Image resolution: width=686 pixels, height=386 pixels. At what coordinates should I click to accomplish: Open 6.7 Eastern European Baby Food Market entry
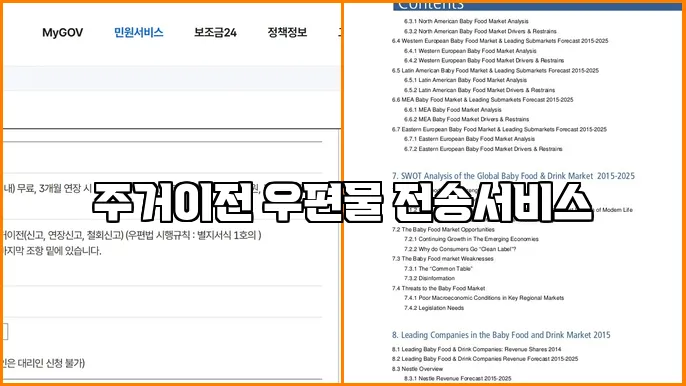click(x=499, y=129)
